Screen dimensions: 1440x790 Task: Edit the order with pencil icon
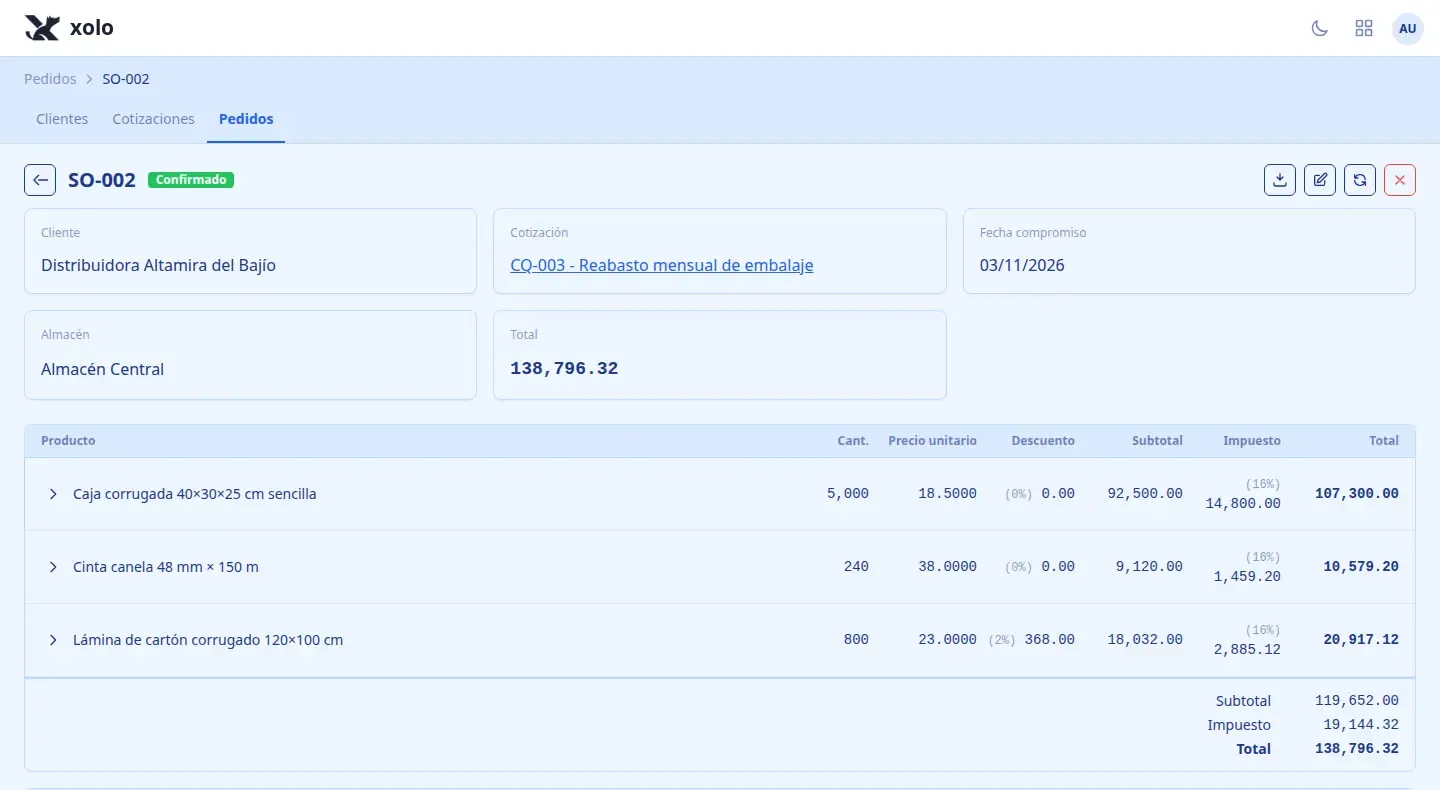pos(1320,180)
